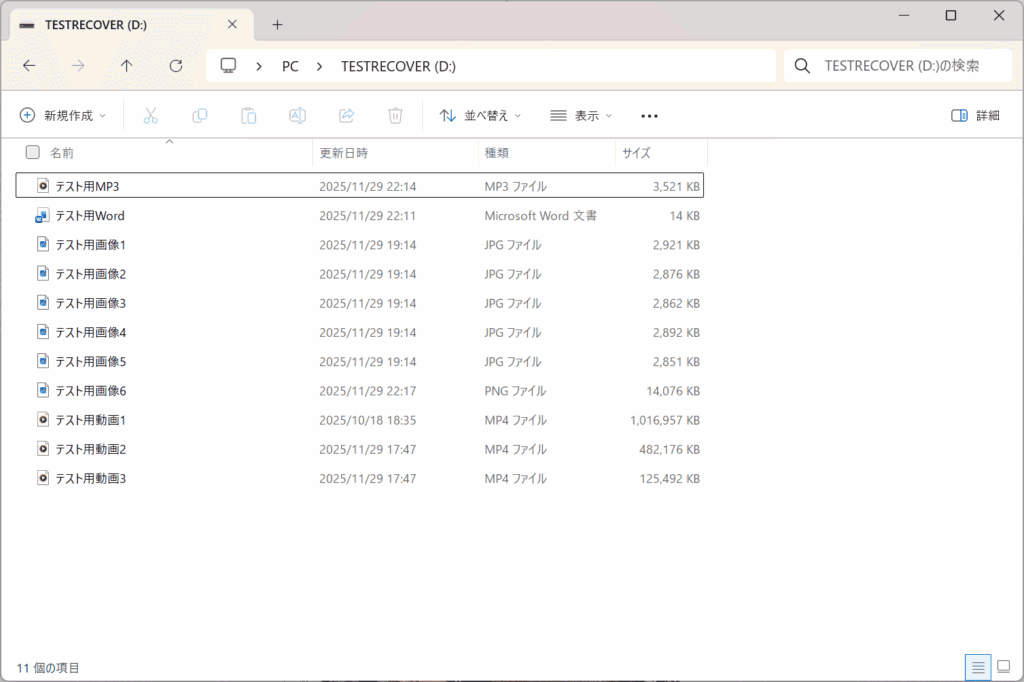Open the 新規作成 dropdown
The image size is (1024, 682).
point(63,116)
